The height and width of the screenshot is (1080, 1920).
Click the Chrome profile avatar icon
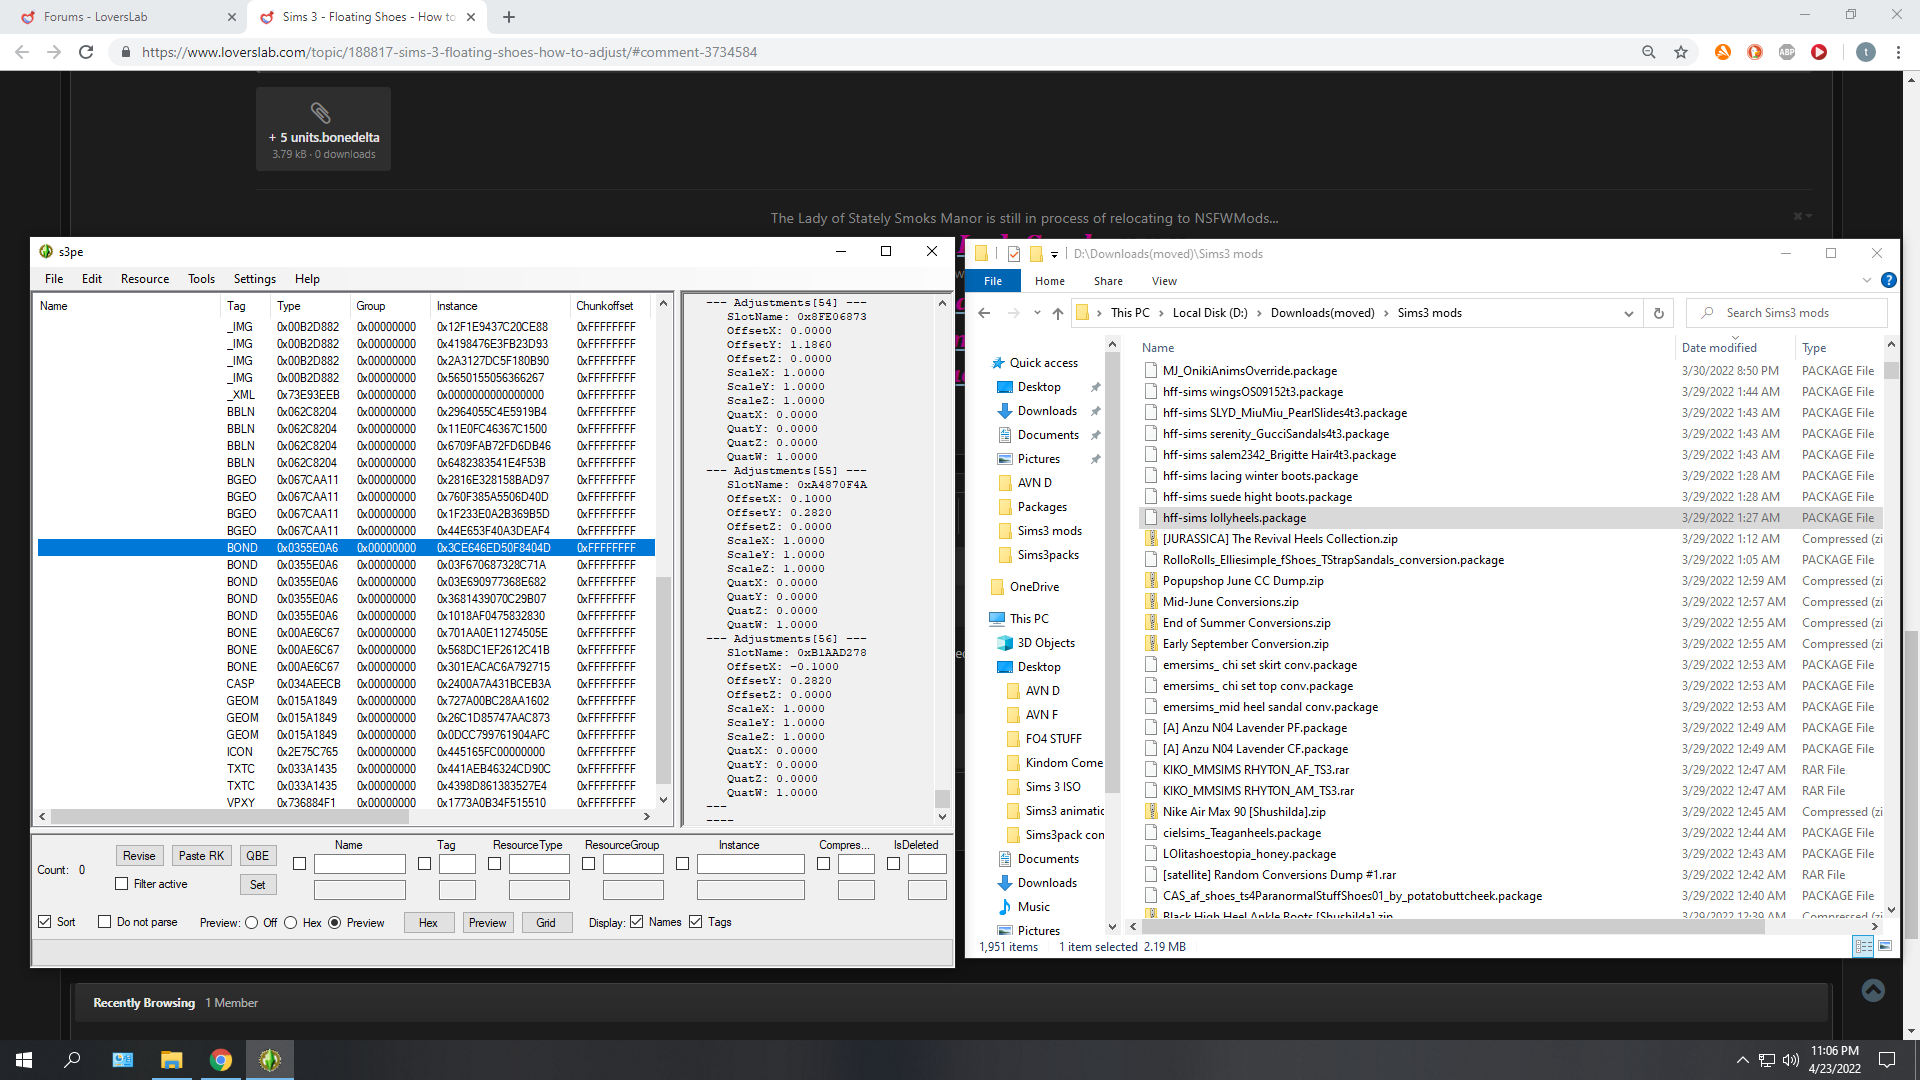tap(1866, 52)
